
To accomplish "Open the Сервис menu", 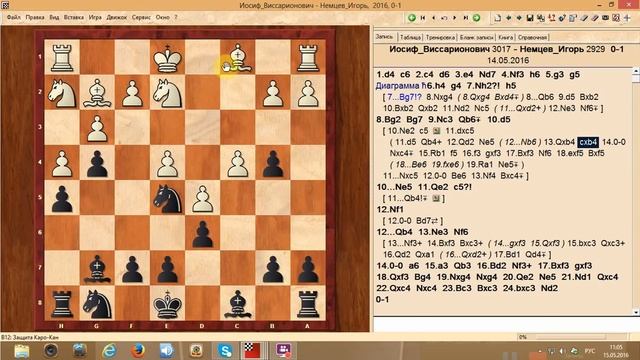I will 141,17.
